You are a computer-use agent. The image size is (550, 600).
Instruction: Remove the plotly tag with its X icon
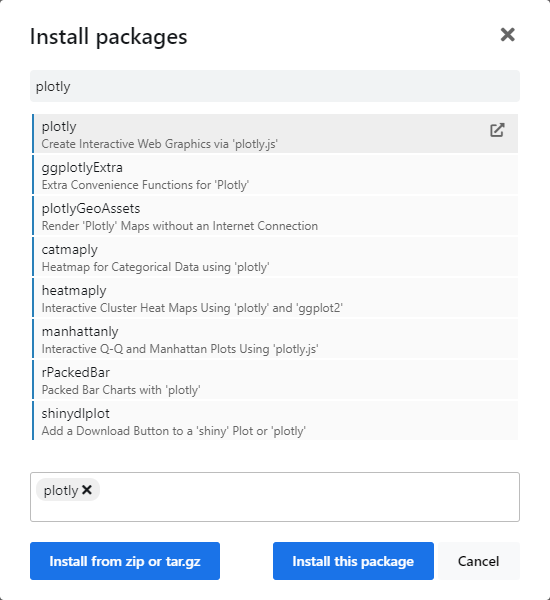click(87, 489)
